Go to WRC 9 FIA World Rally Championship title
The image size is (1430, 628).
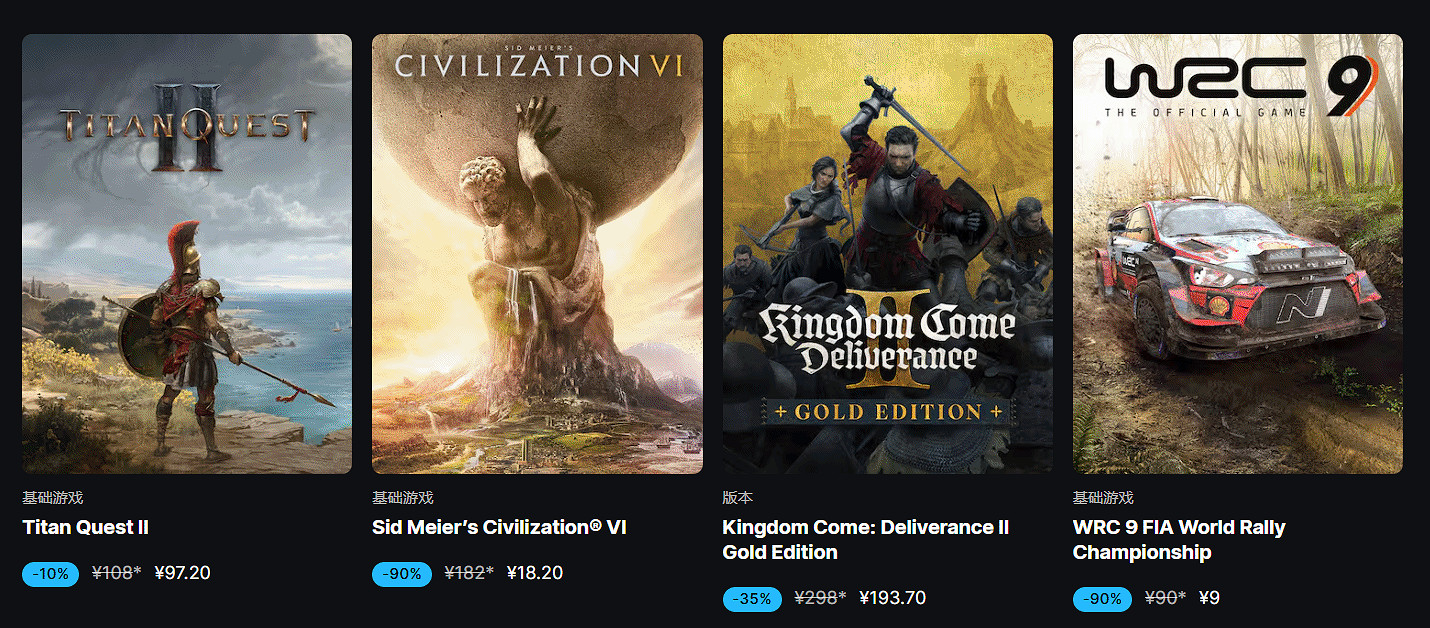pyautogui.click(x=1179, y=539)
